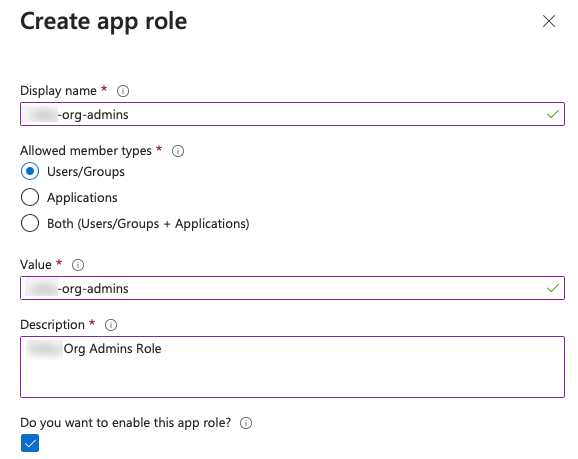Open info tooltip beside Description label
Screen dimensions: 578x459
coord(111,325)
